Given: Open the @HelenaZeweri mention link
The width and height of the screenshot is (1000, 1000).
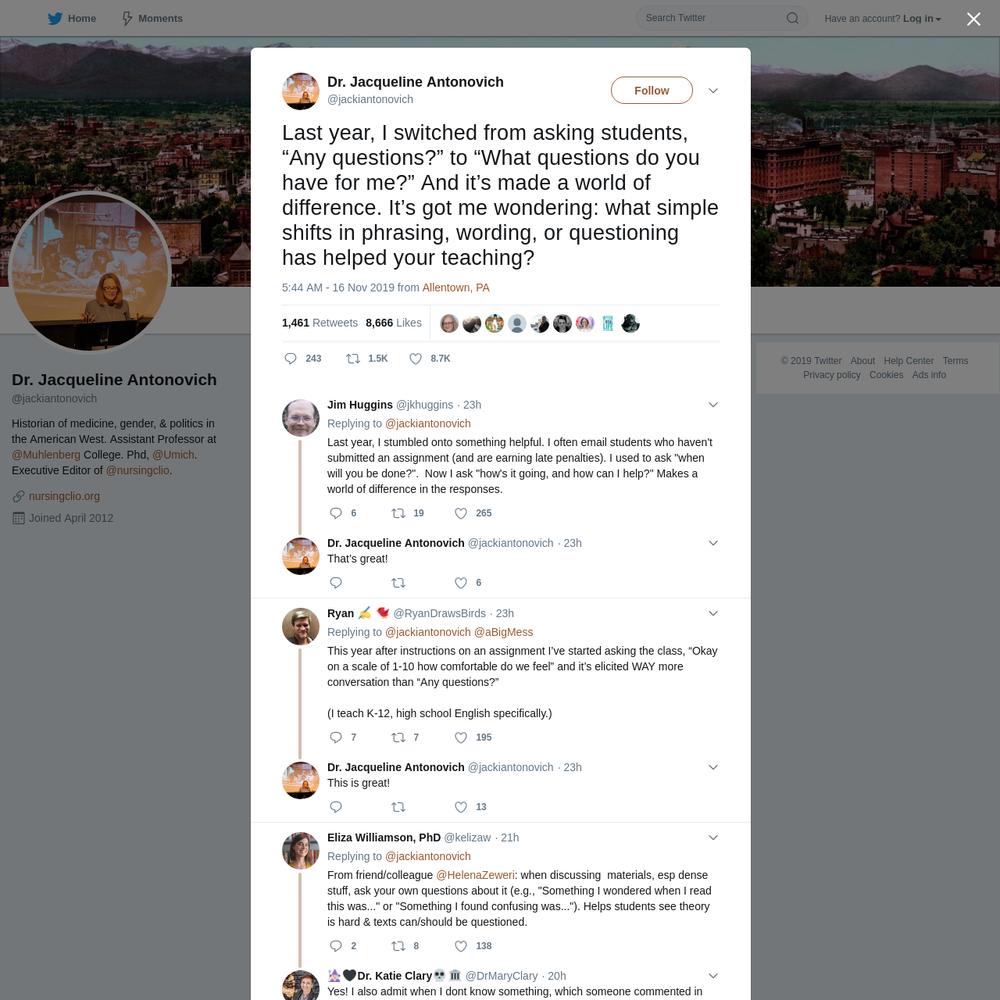Looking at the screenshot, I should click(x=474, y=875).
